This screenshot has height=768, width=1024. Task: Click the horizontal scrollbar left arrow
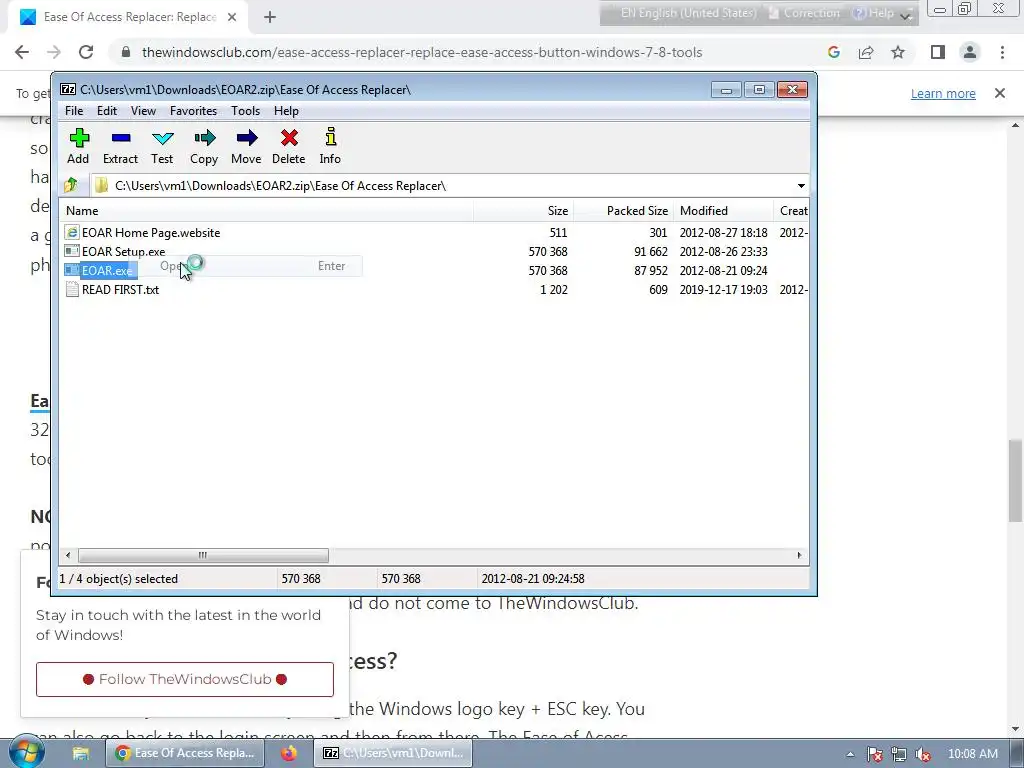68,555
